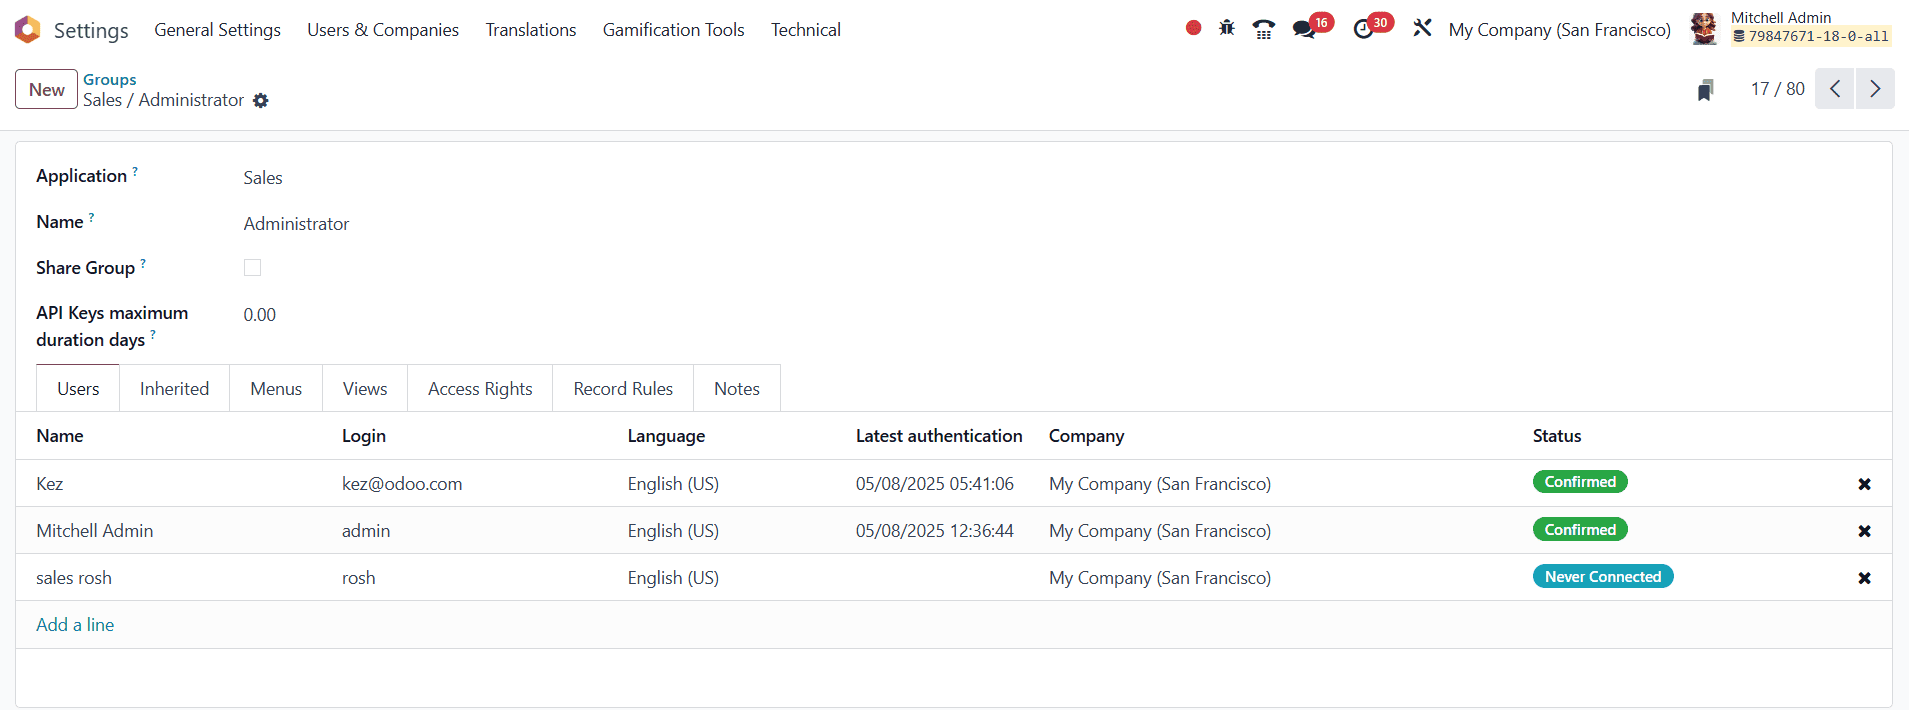This screenshot has height=710, width=1909.
Task: Sort by the Status column header
Action: (1557, 436)
